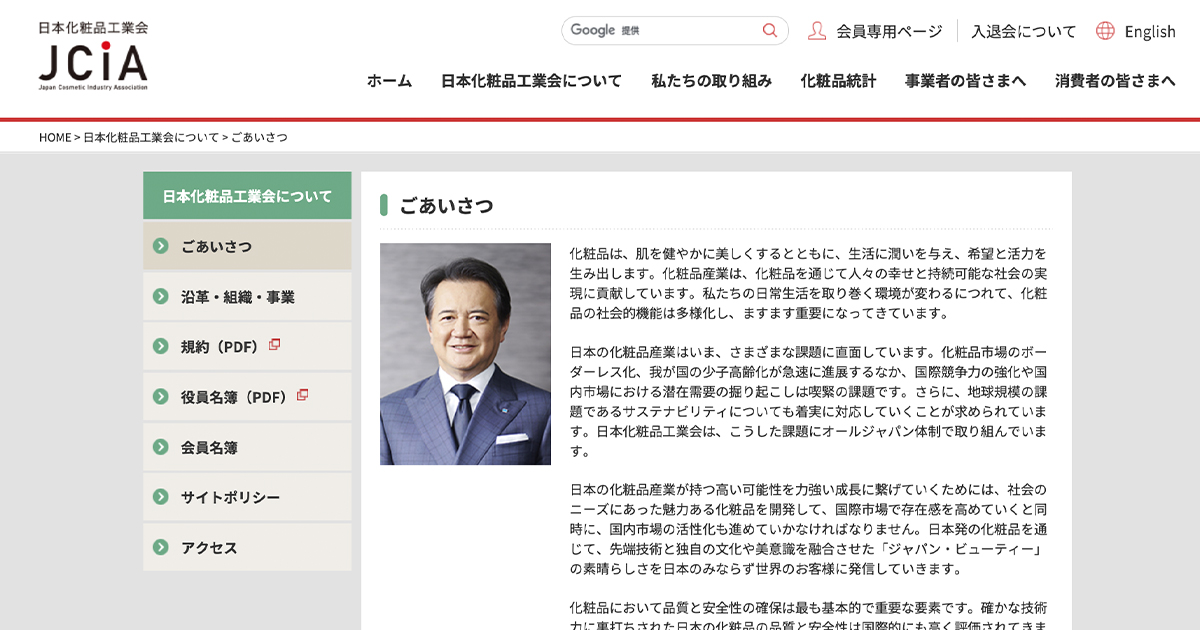Open 沿革・組織・事業 in the sidebar

coord(237,297)
